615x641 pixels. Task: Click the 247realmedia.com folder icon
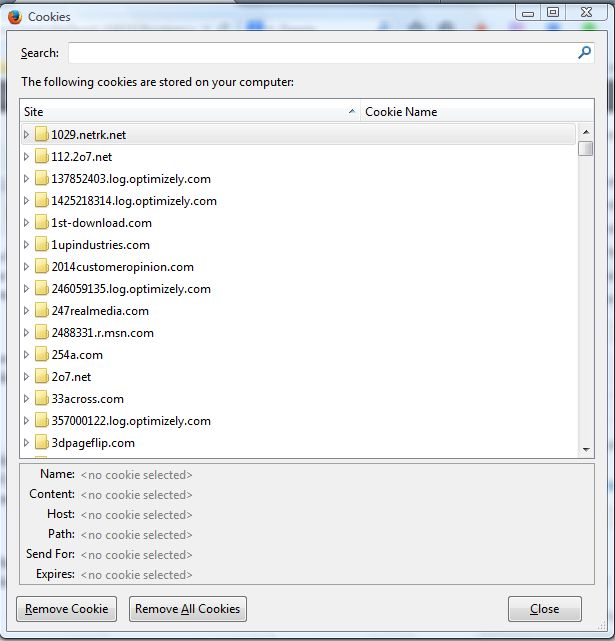[41, 311]
